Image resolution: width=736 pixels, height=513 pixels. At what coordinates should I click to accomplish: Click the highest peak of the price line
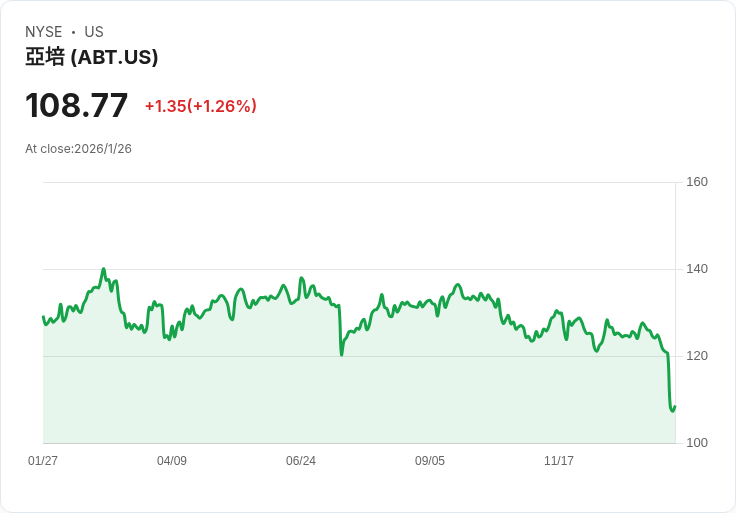coord(104,269)
